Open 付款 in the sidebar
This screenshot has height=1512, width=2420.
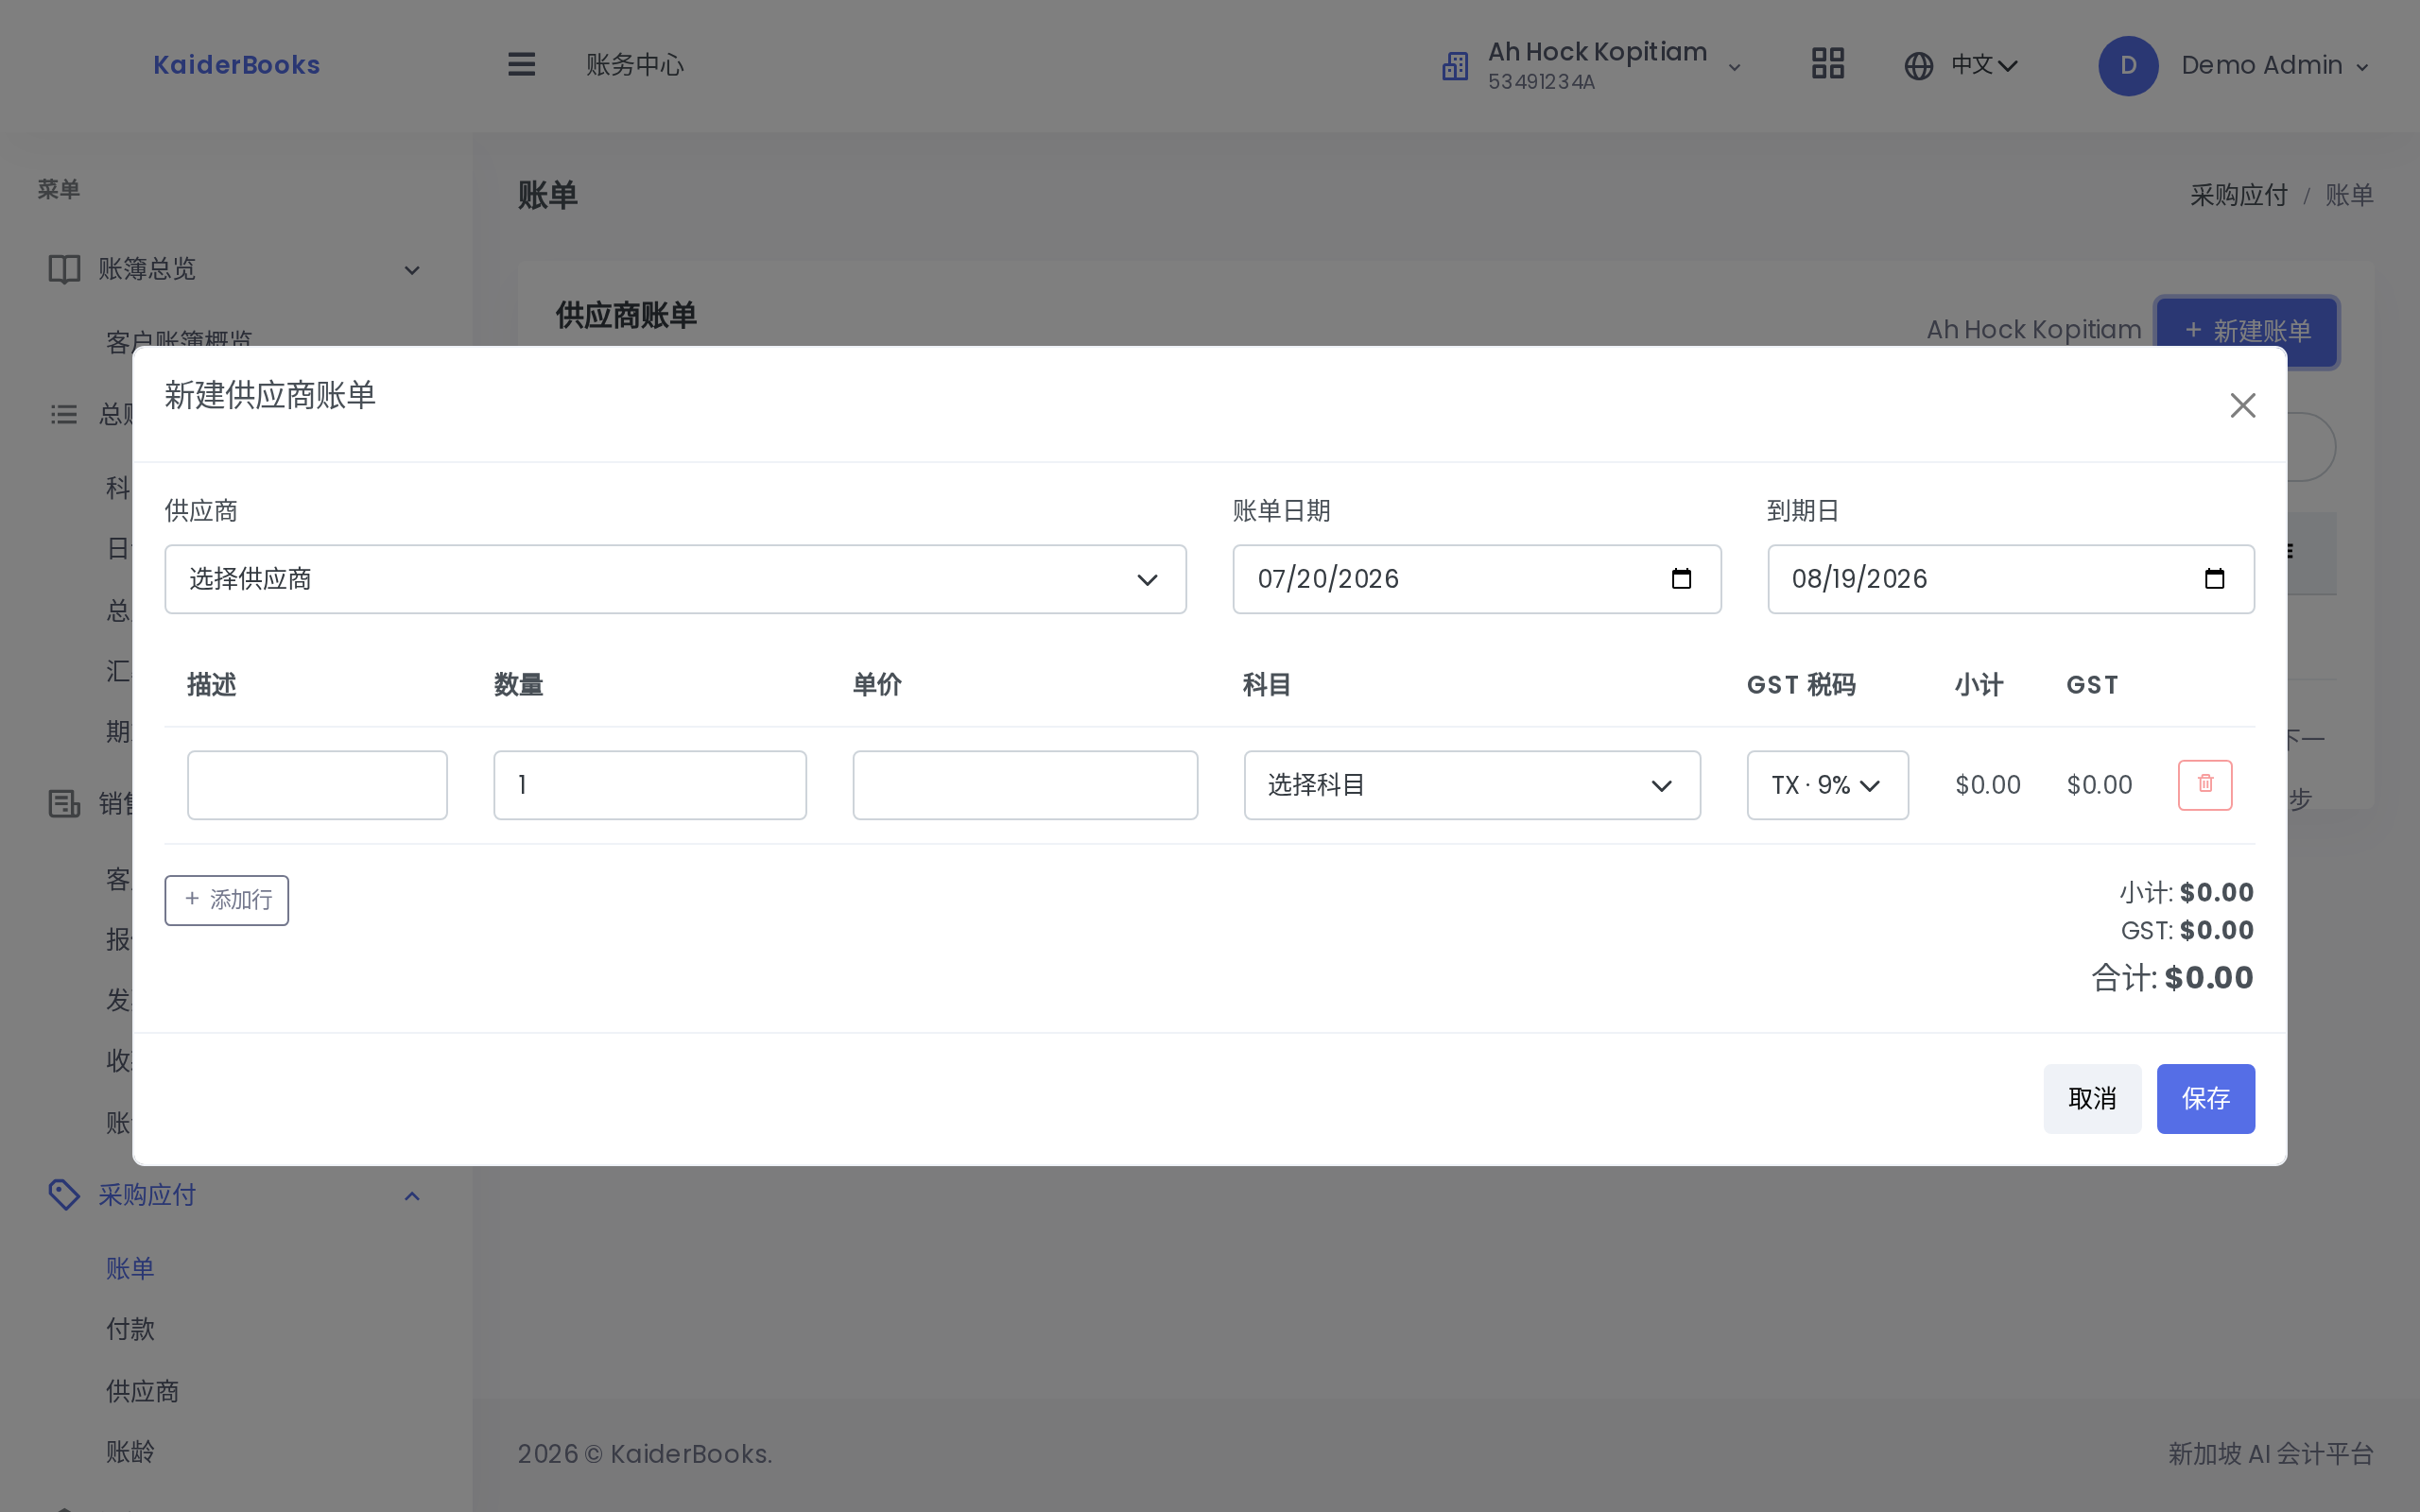click(130, 1329)
